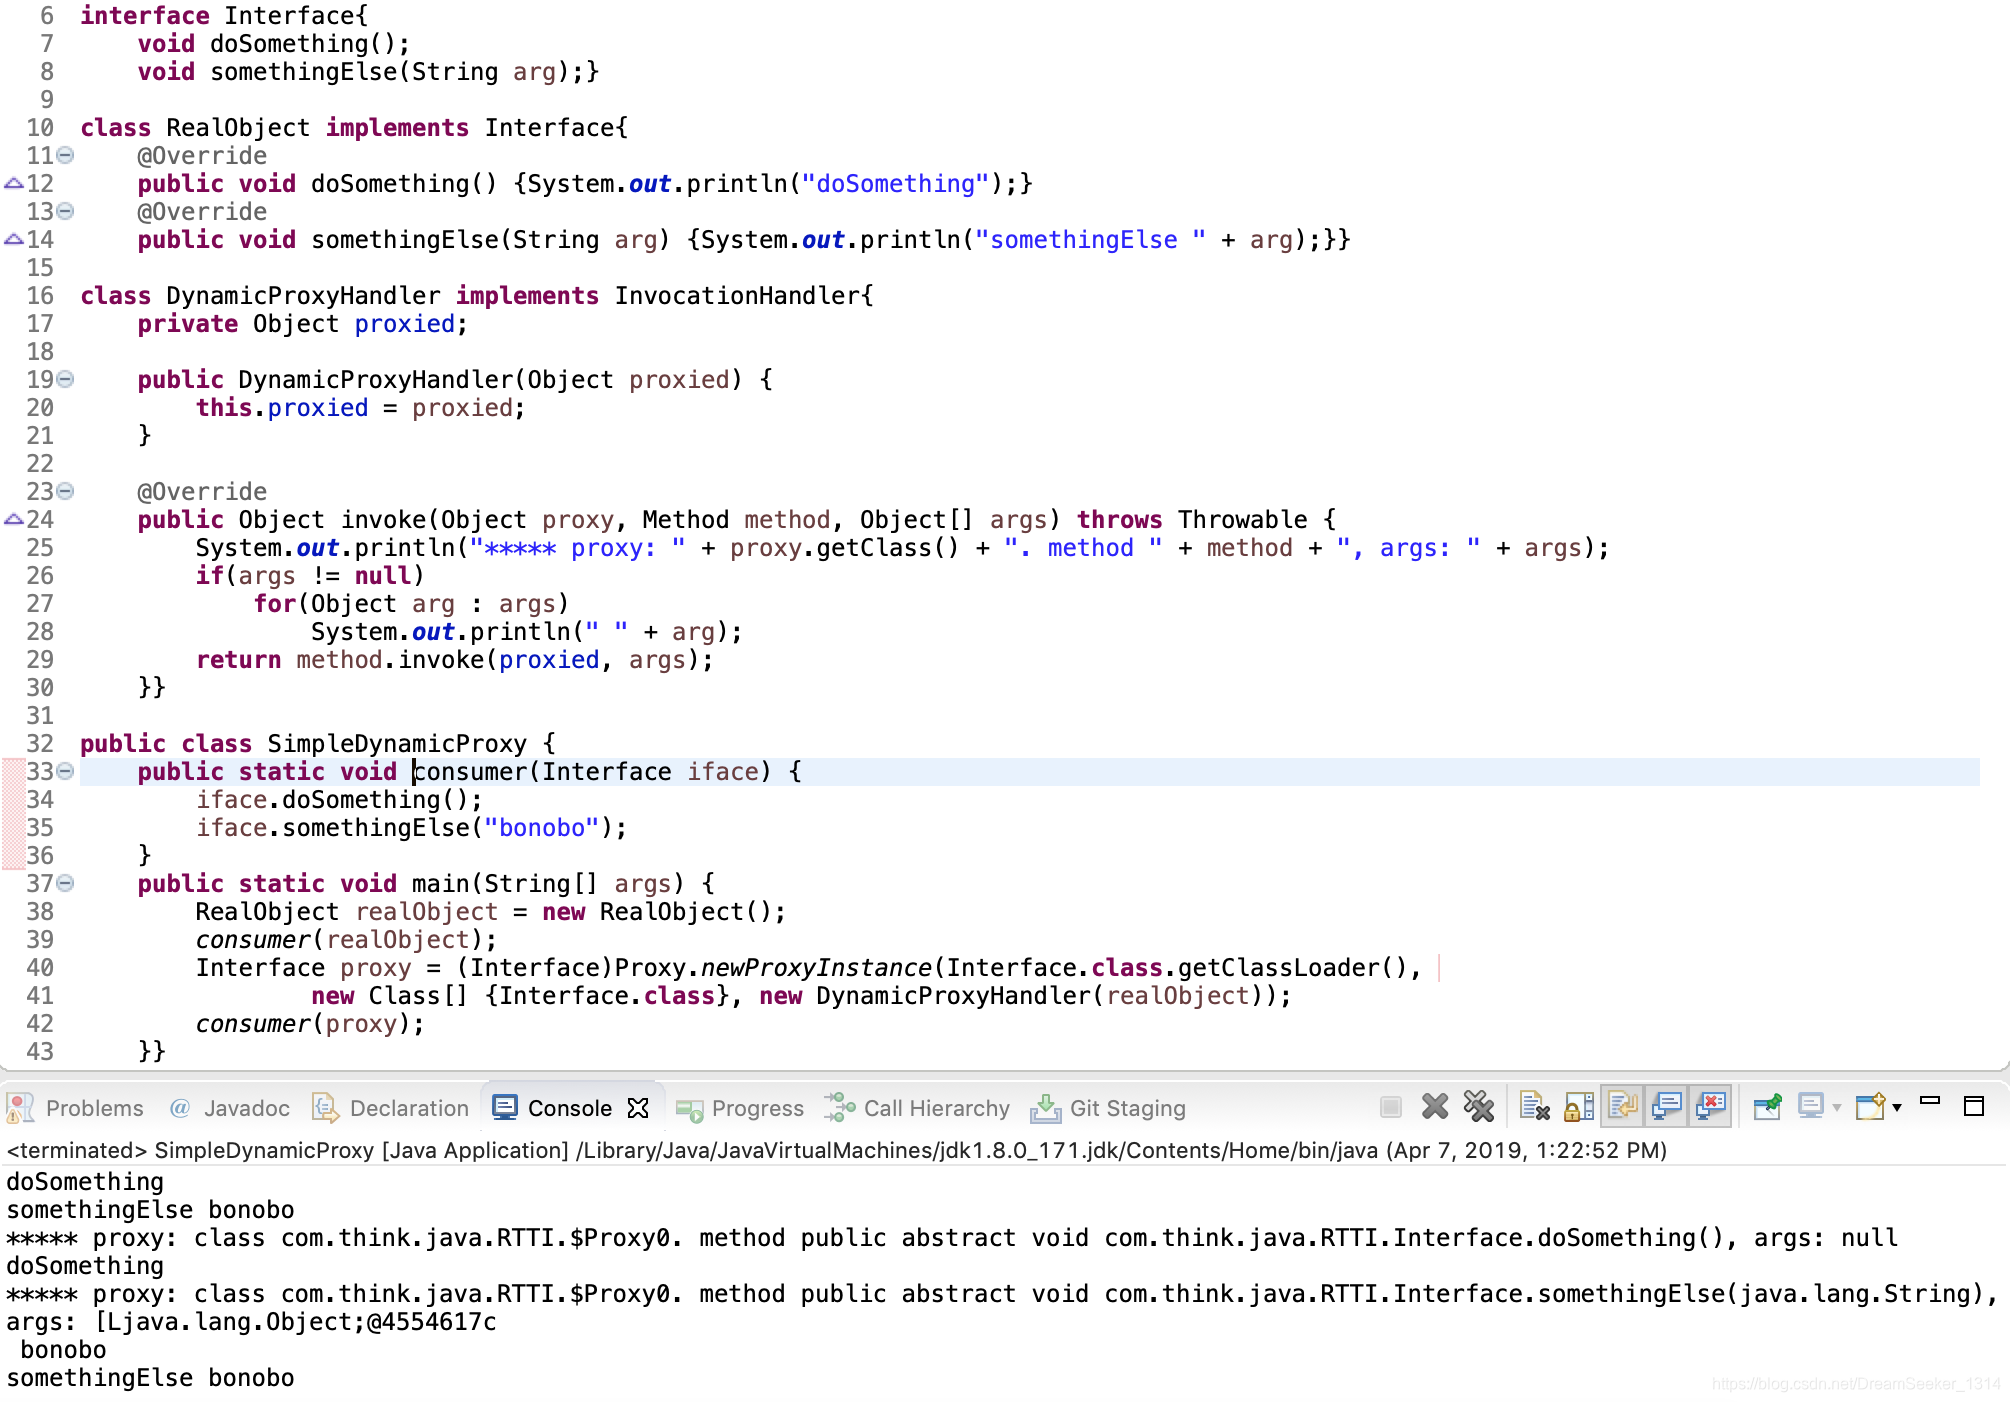Click the Progress tab icon
2010x1402 pixels.
[689, 1109]
